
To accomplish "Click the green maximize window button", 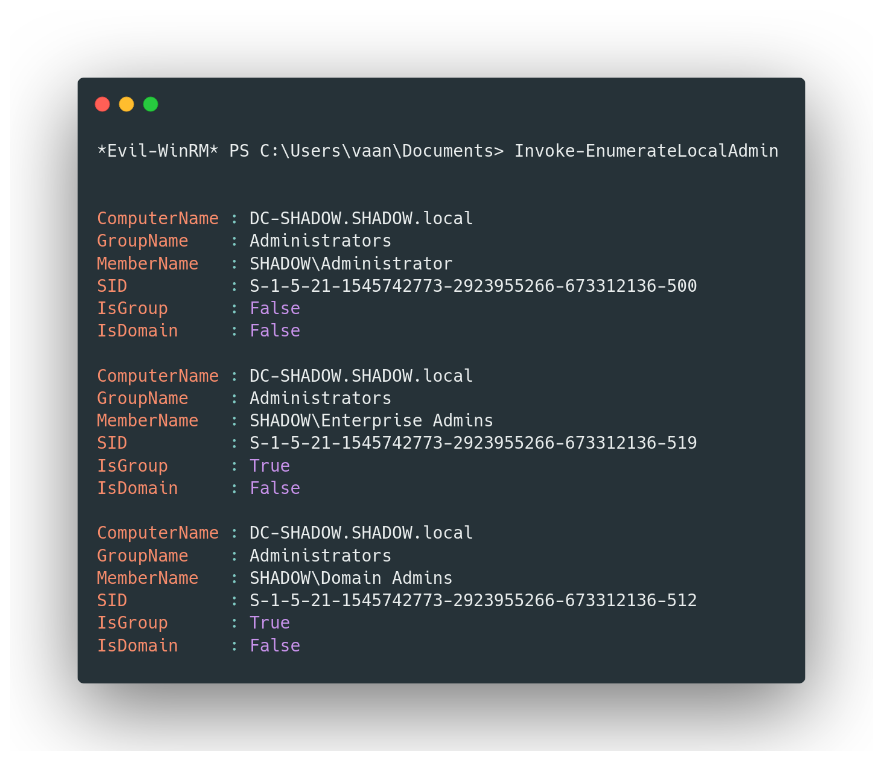I will [x=151, y=104].
